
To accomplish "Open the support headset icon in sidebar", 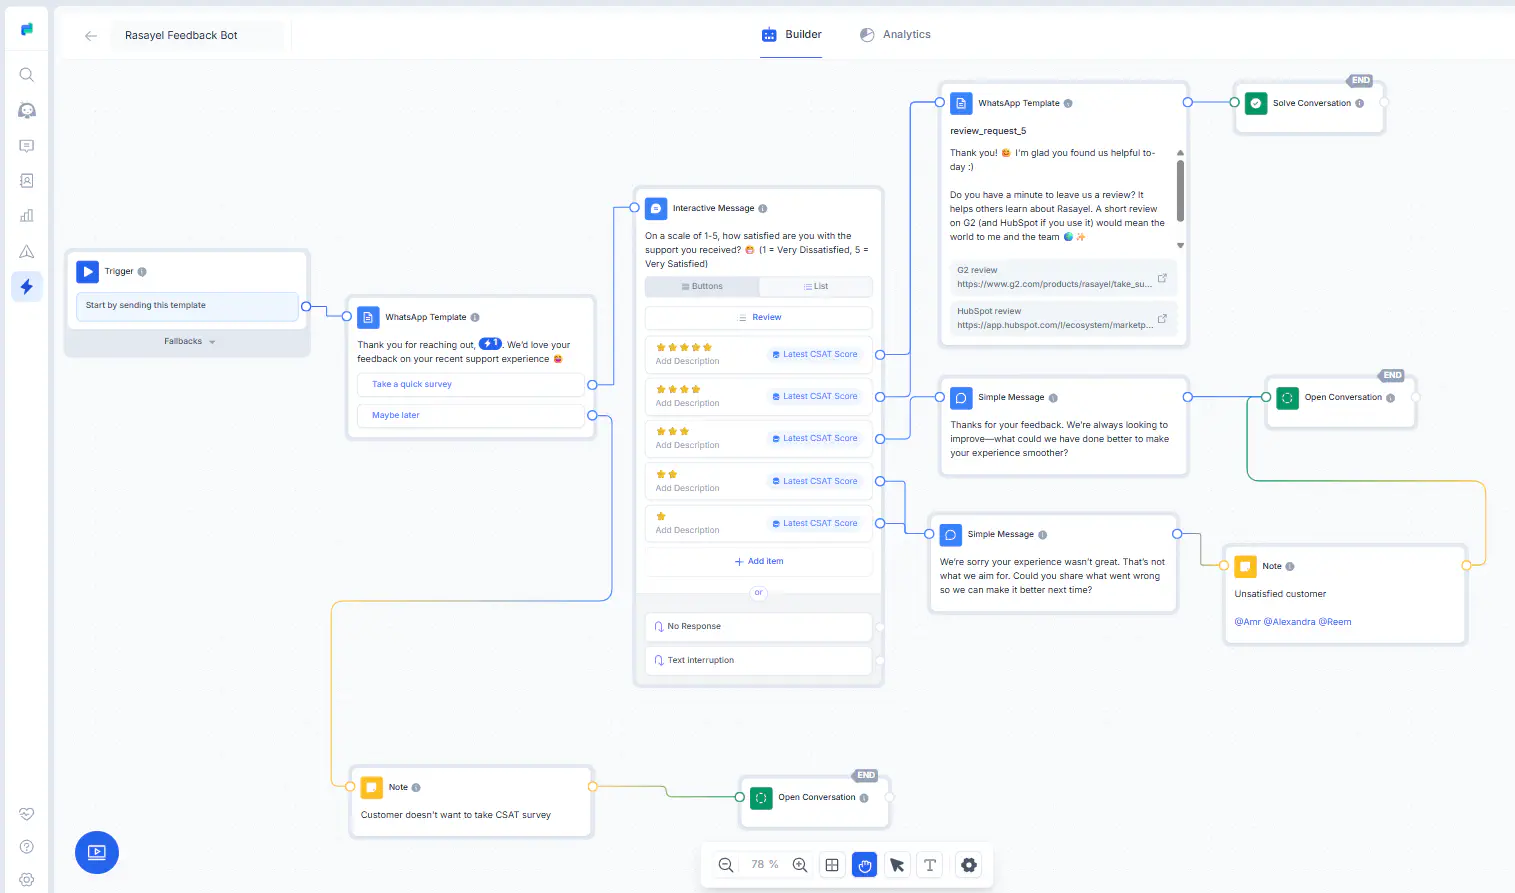I will point(27,110).
